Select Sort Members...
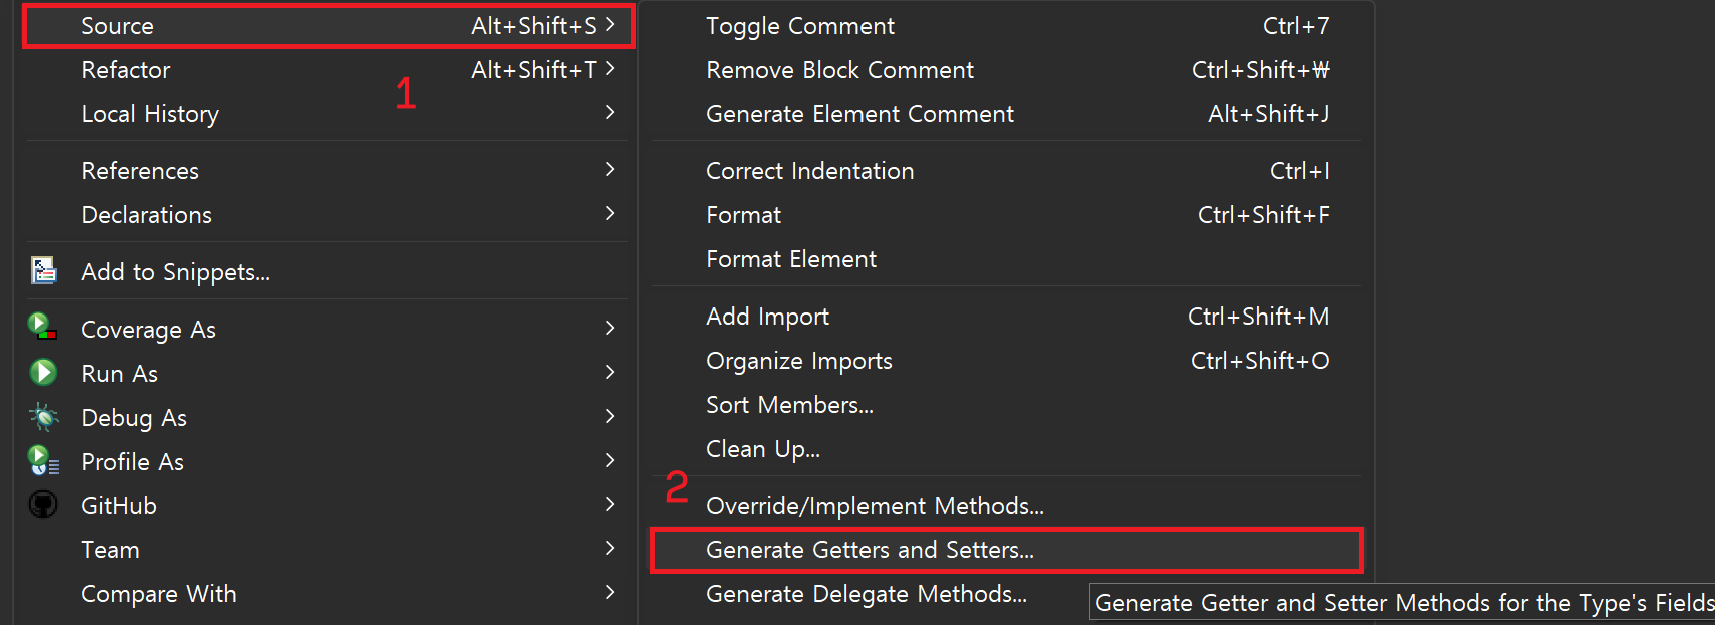 click(1007, 405)
